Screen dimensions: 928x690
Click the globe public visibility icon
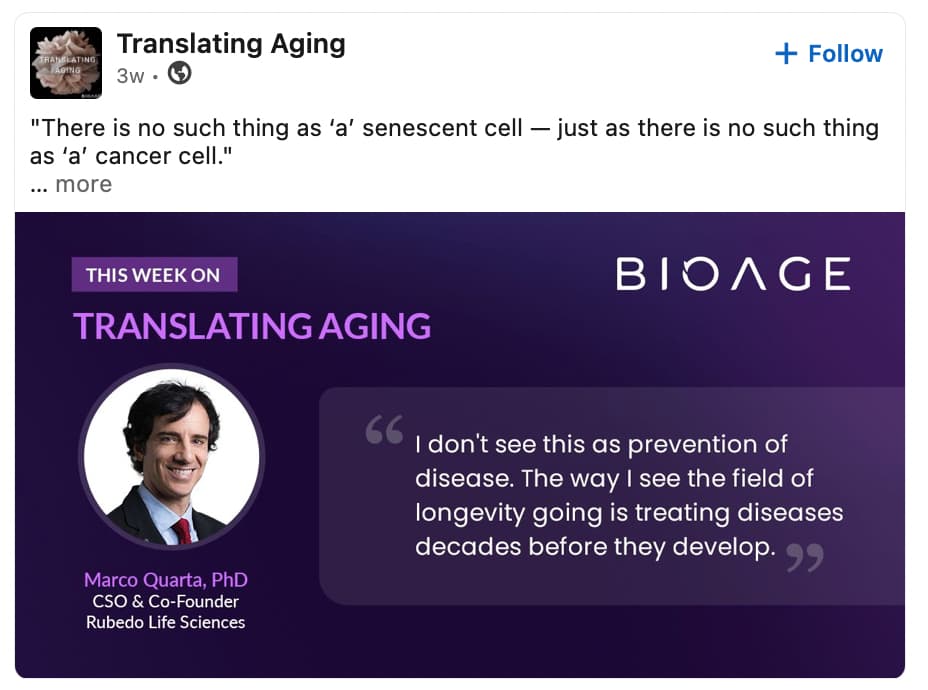179,74
